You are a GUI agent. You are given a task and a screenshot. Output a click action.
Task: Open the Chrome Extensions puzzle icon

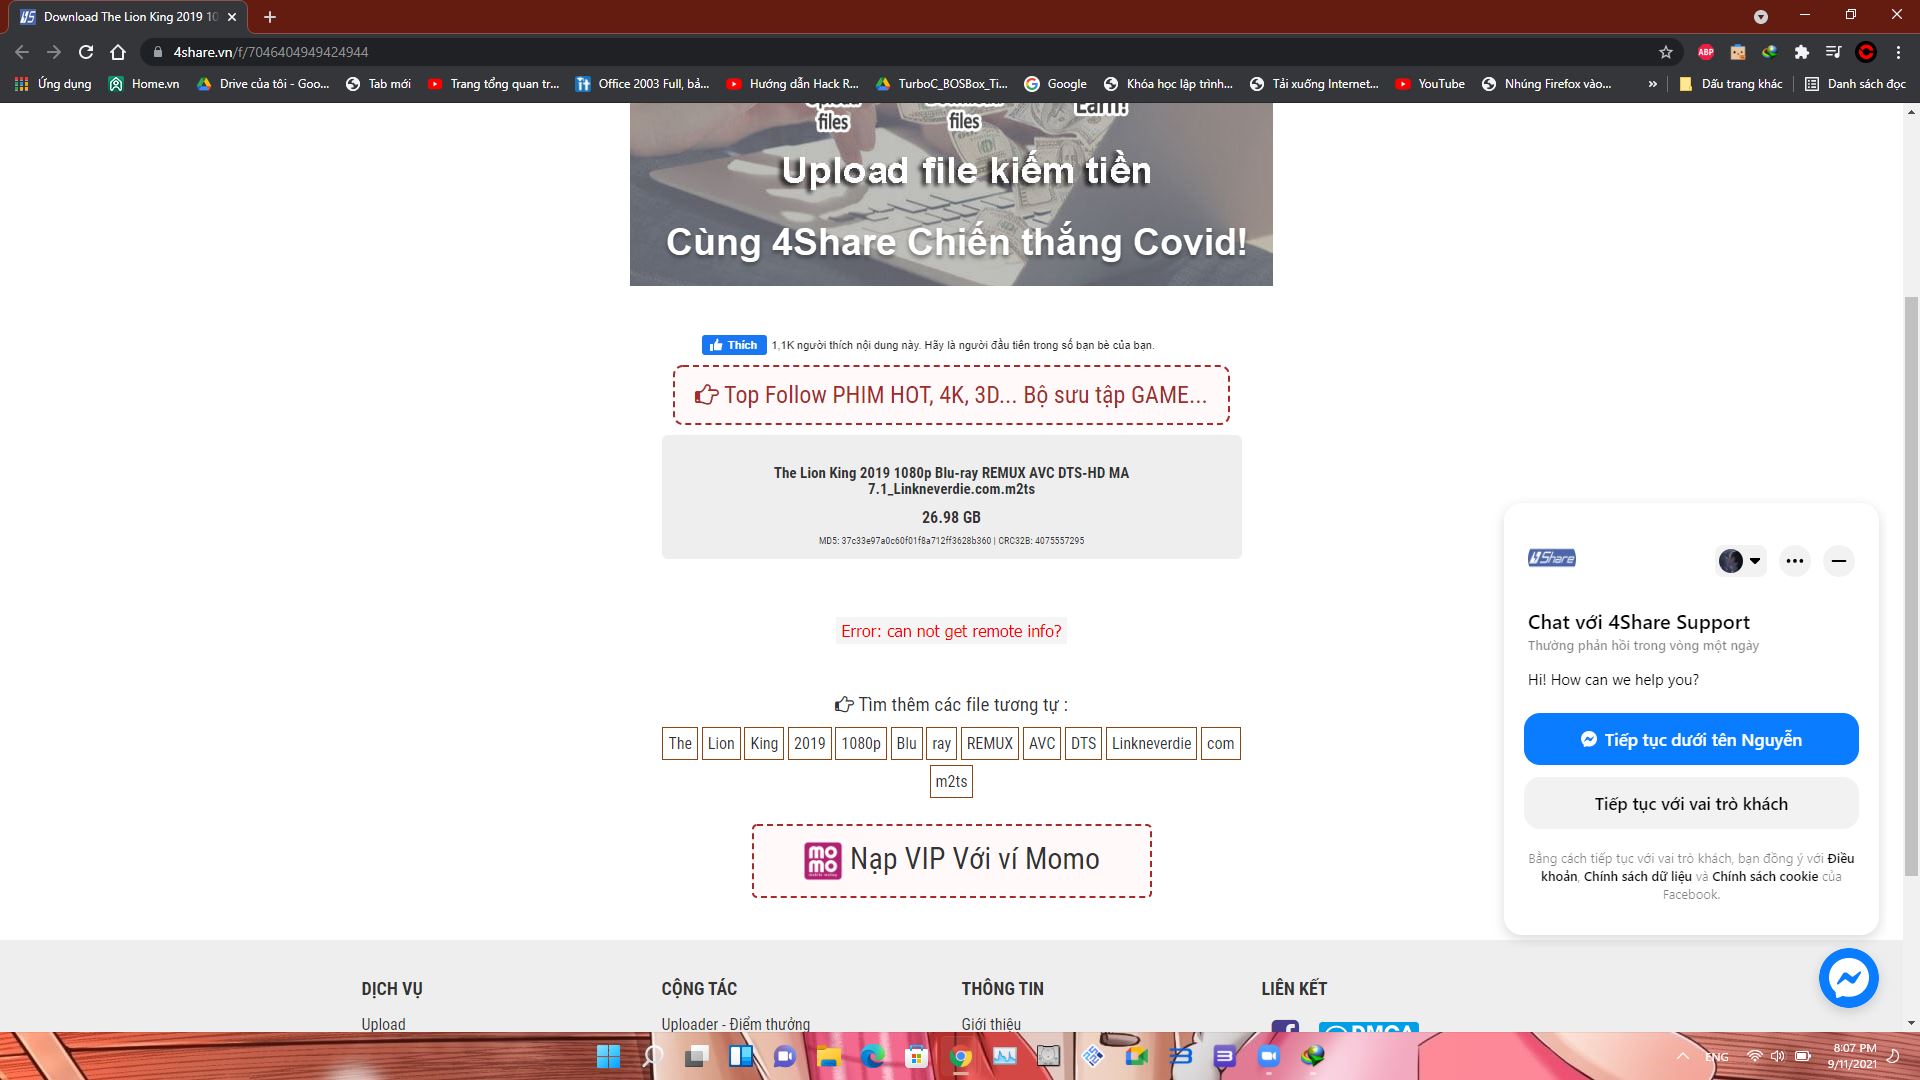pos(1802,52)
